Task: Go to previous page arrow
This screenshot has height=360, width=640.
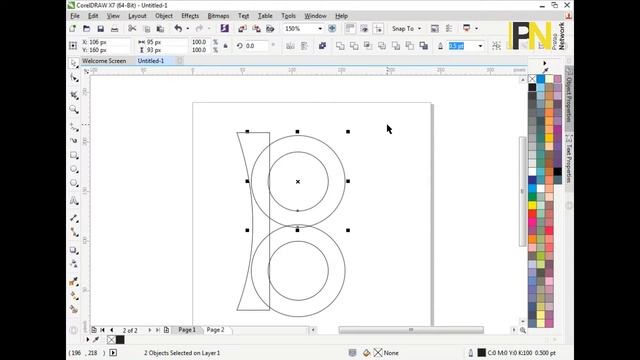Action: click(111, 330)
